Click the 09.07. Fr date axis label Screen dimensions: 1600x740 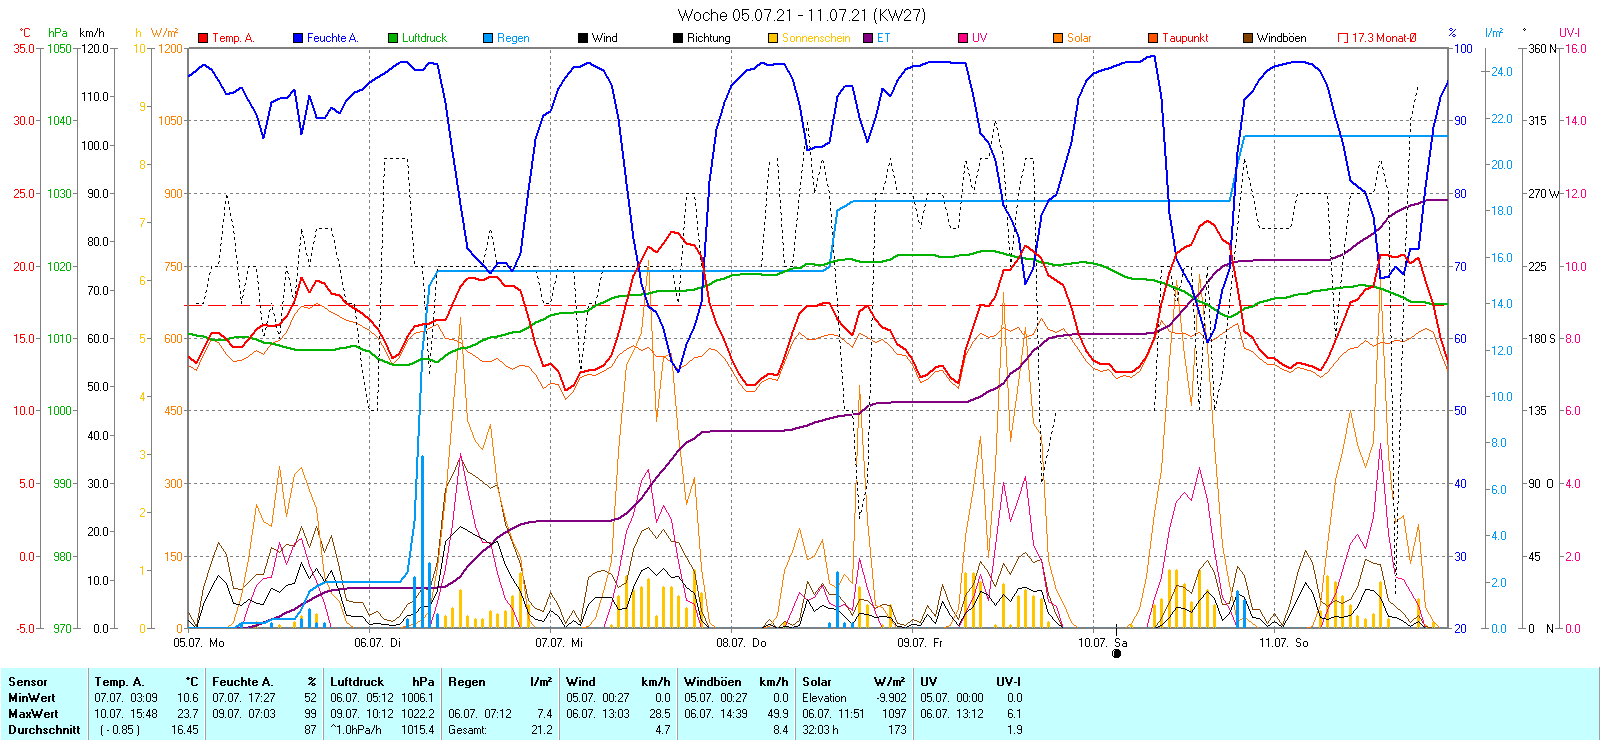point(920,643)
